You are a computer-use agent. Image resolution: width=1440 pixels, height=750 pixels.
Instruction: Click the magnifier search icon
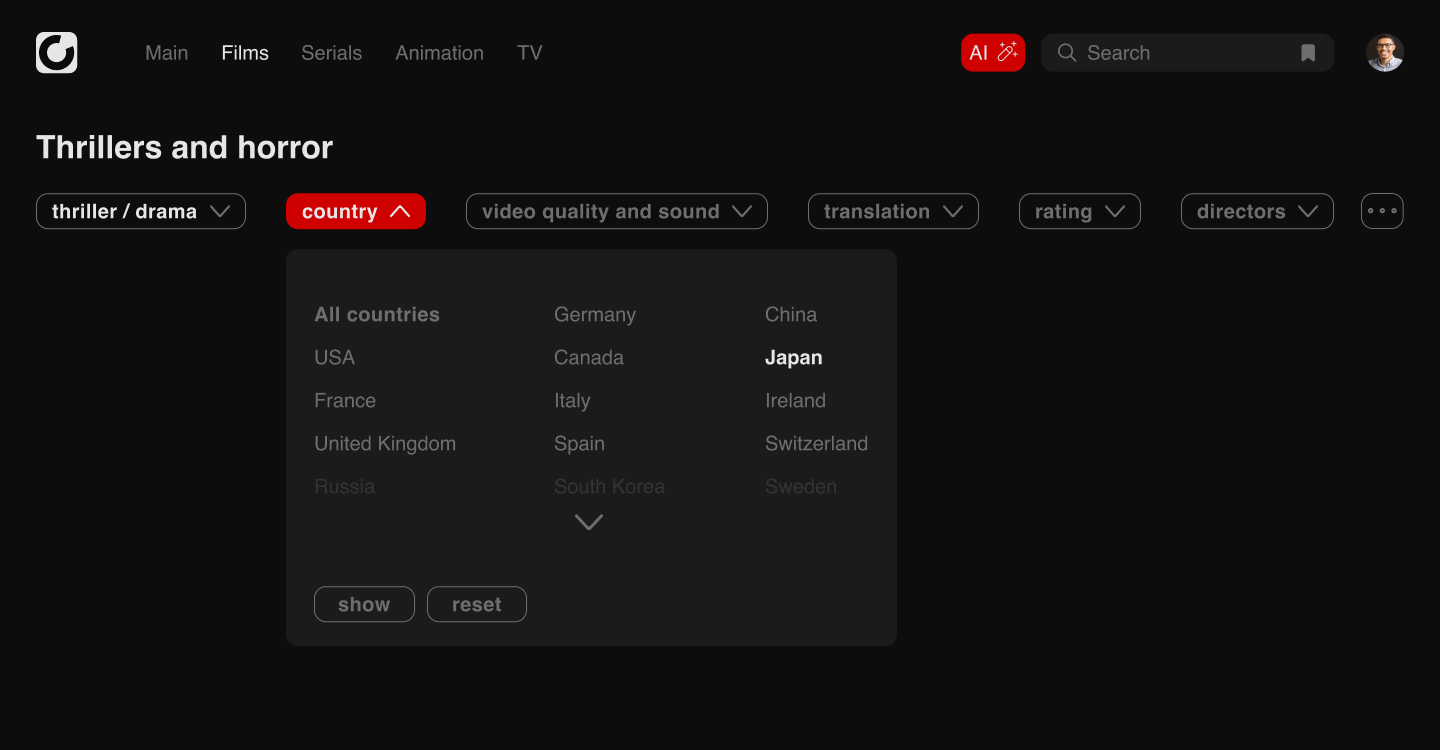pyautogui.click(x=1067, y=53)
